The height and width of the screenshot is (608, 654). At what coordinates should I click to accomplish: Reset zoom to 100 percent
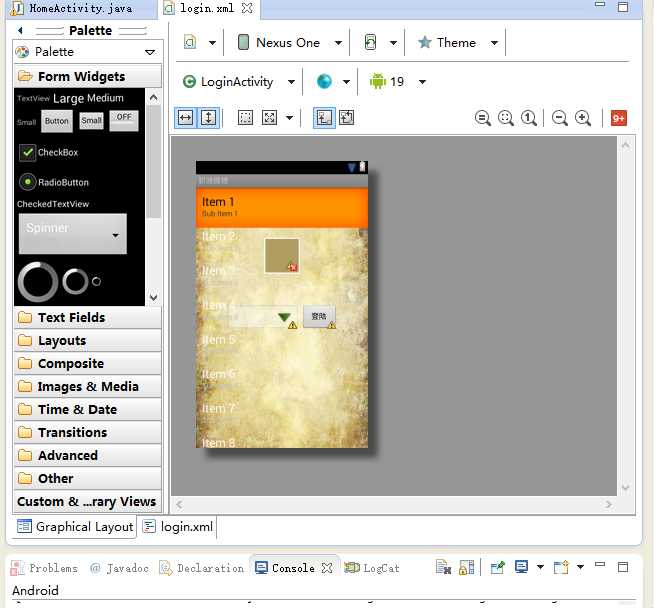tap(529, 118)
